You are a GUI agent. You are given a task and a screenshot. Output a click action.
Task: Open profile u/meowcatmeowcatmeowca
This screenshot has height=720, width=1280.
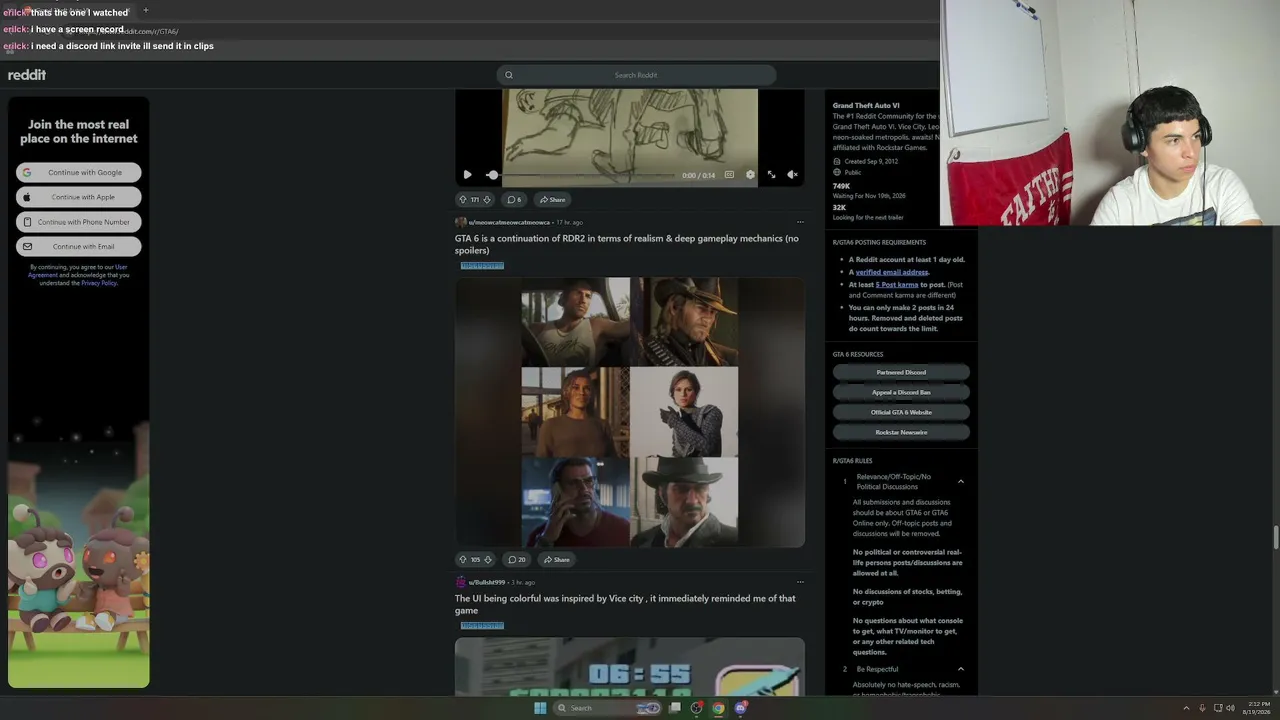click(509, 222)
